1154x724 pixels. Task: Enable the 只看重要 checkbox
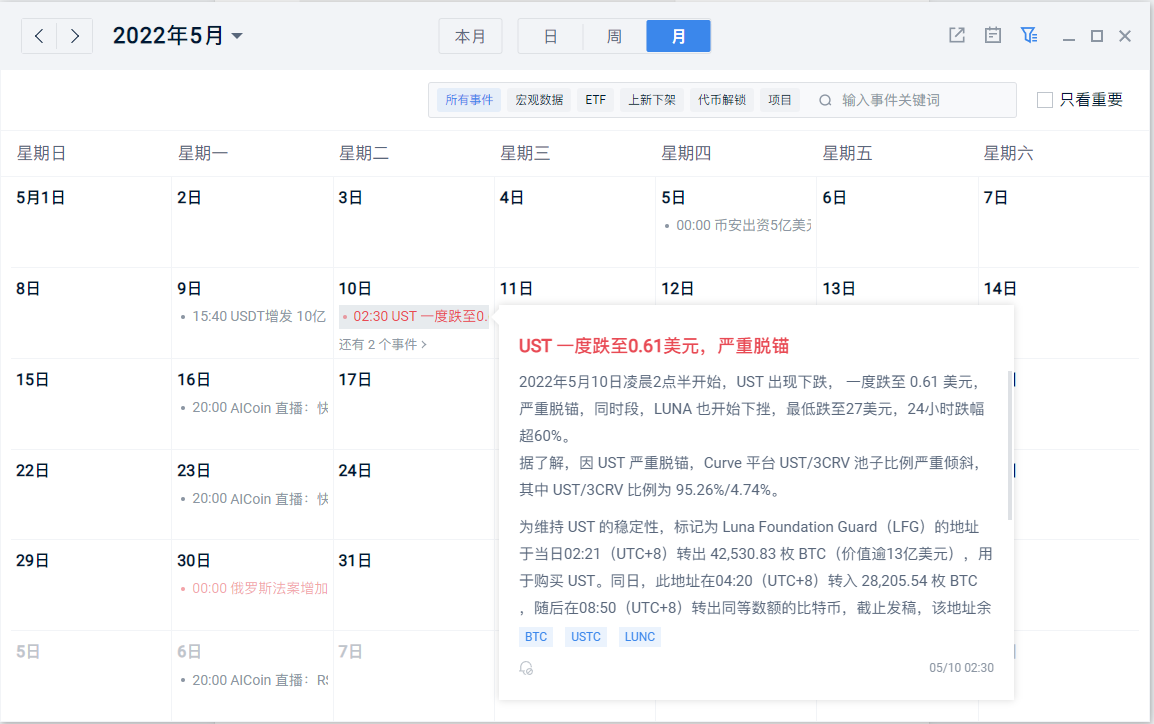point(1044,100)
